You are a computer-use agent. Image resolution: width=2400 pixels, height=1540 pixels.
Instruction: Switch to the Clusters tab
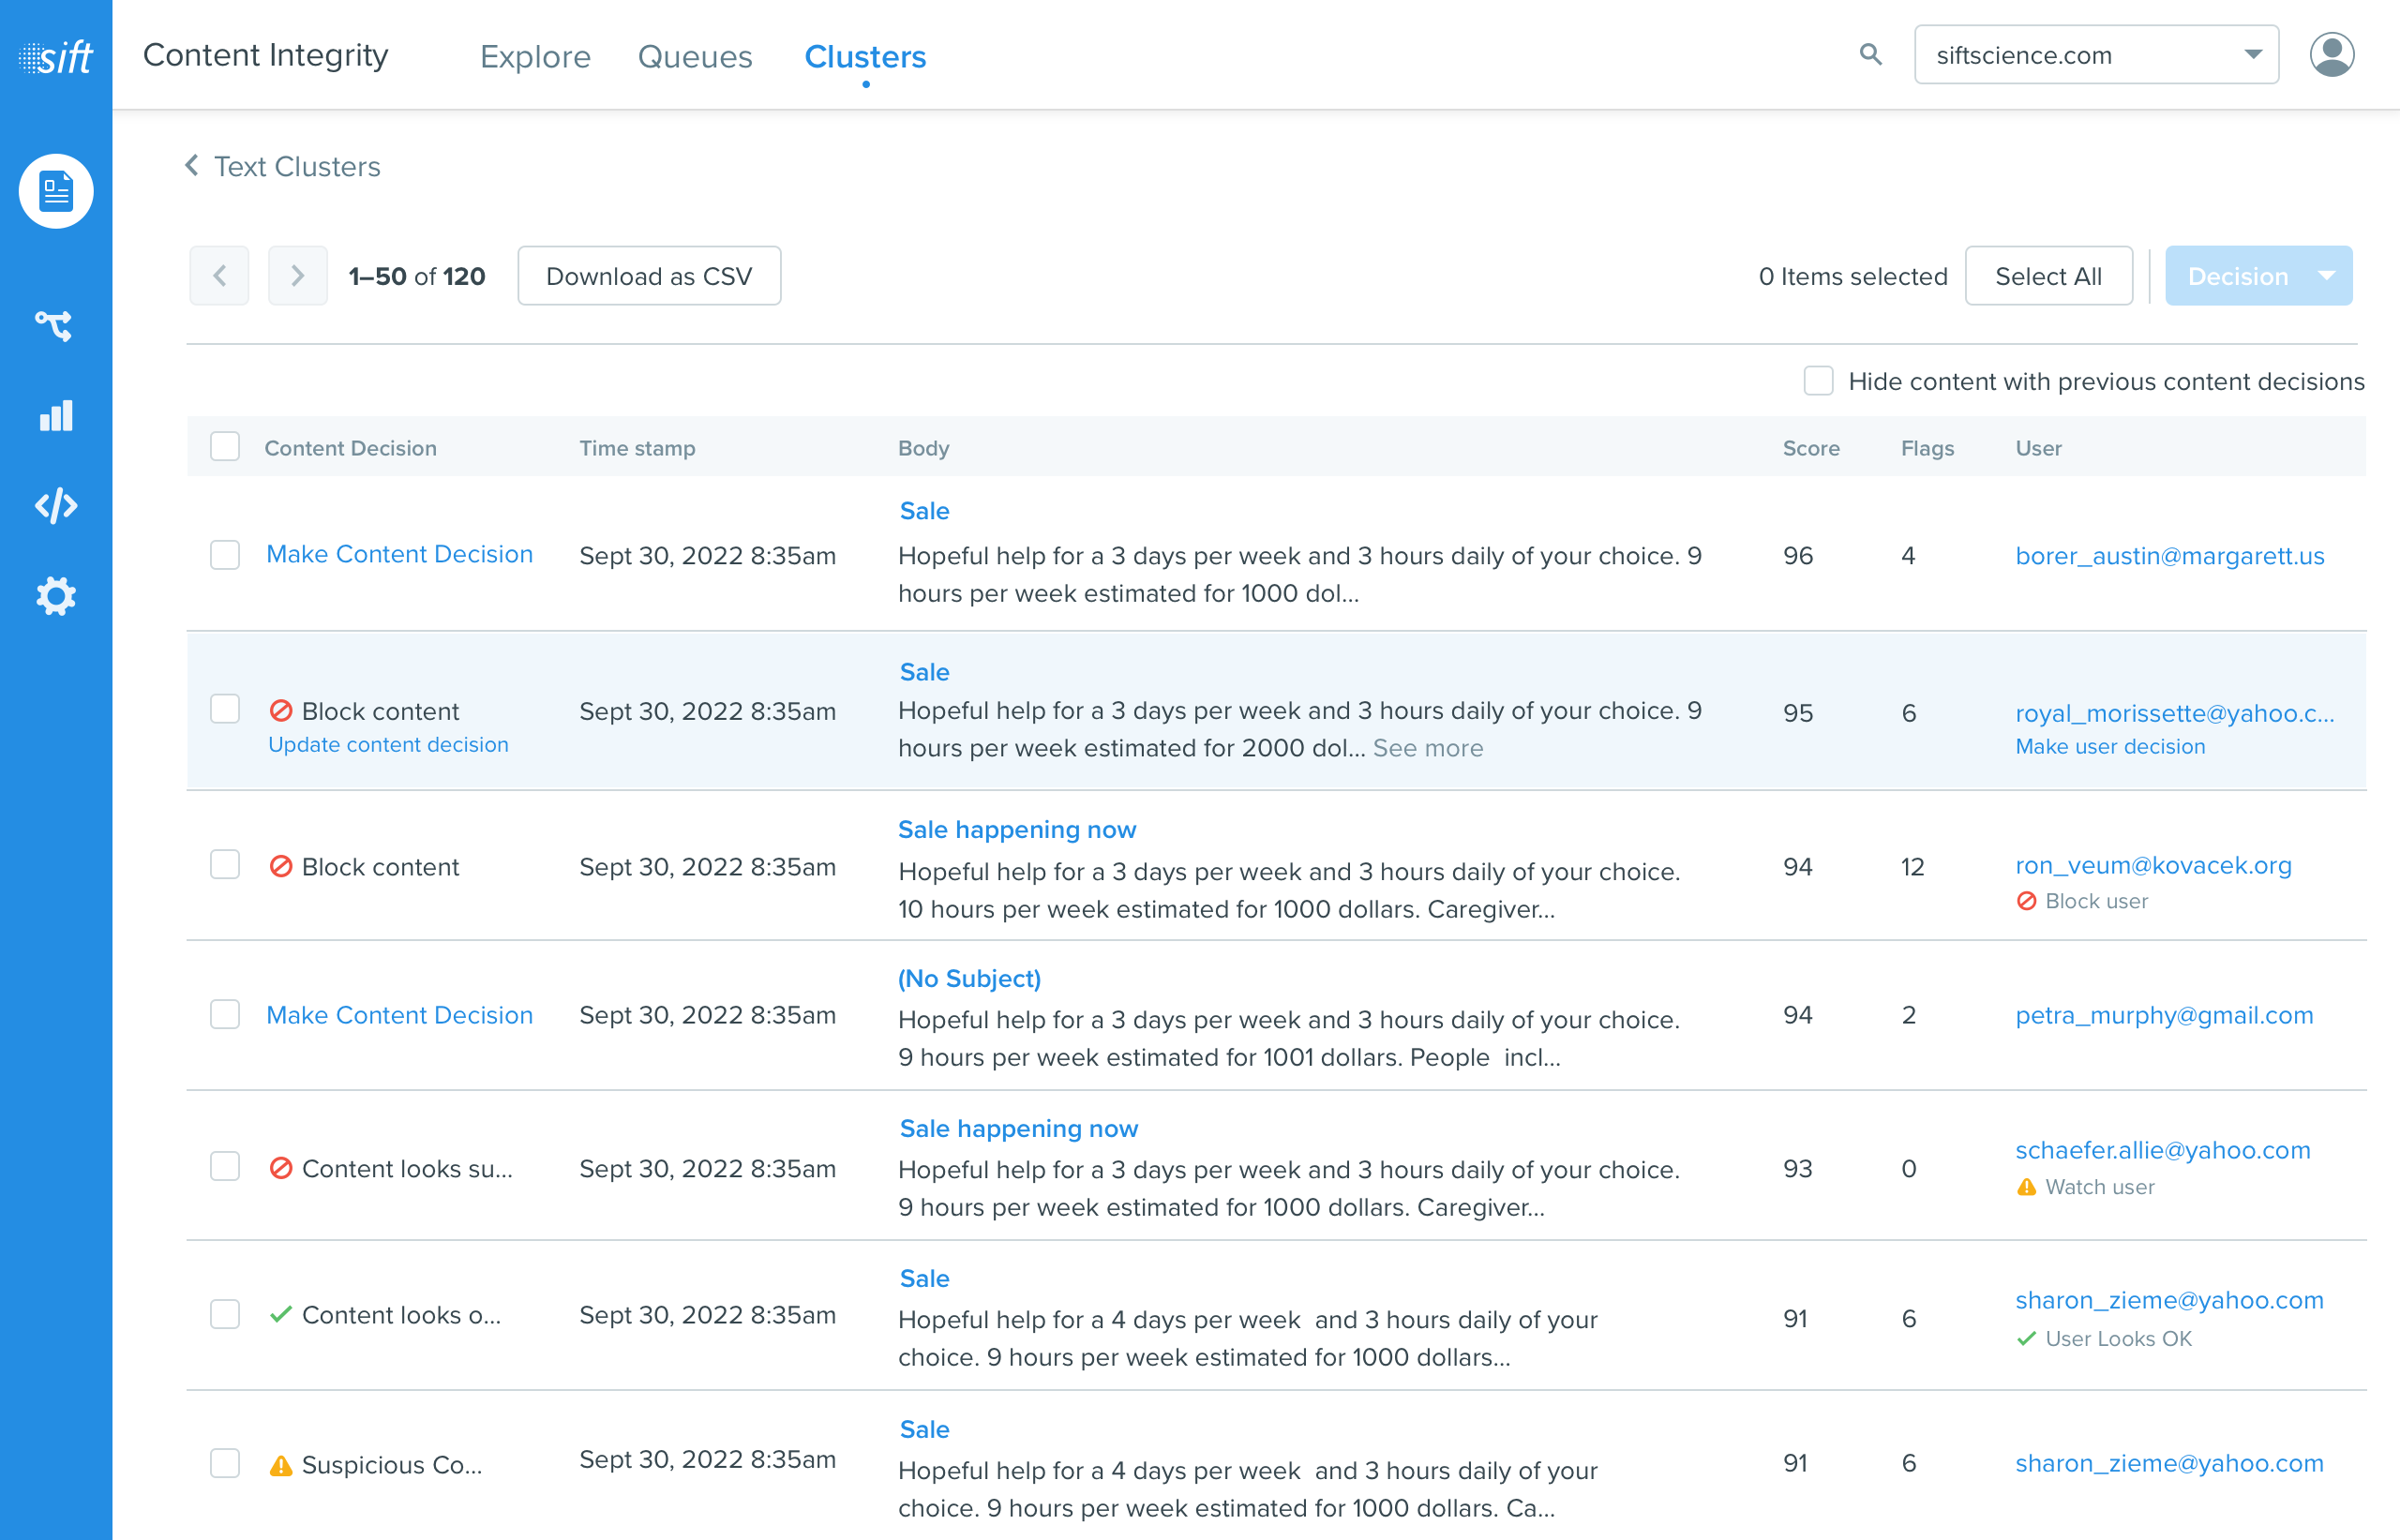(x=865, y=57)
